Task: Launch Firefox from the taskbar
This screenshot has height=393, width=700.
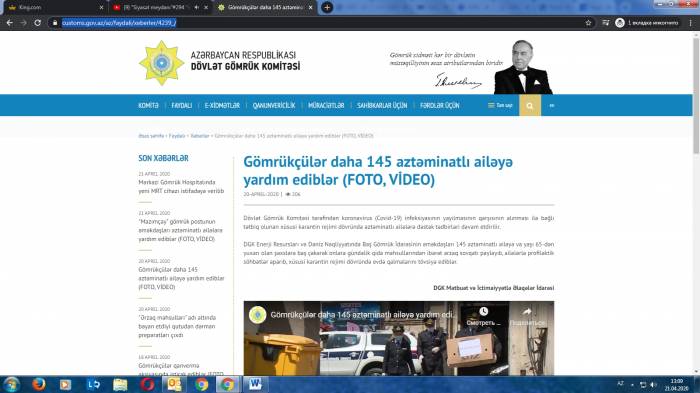Action: [38, 385]
